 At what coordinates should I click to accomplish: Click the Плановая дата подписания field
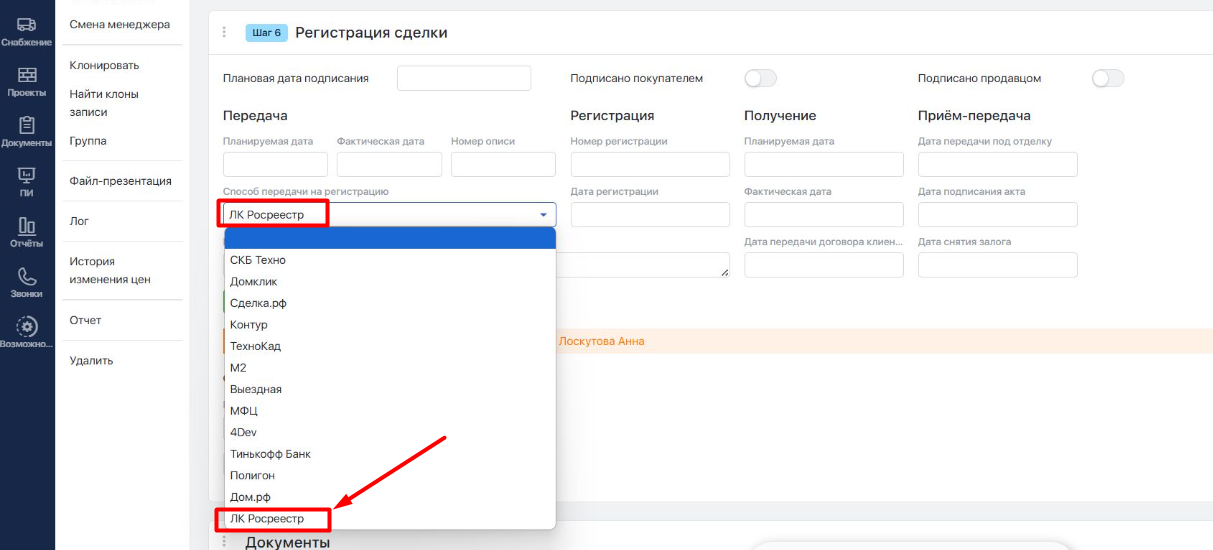point(463,78)
